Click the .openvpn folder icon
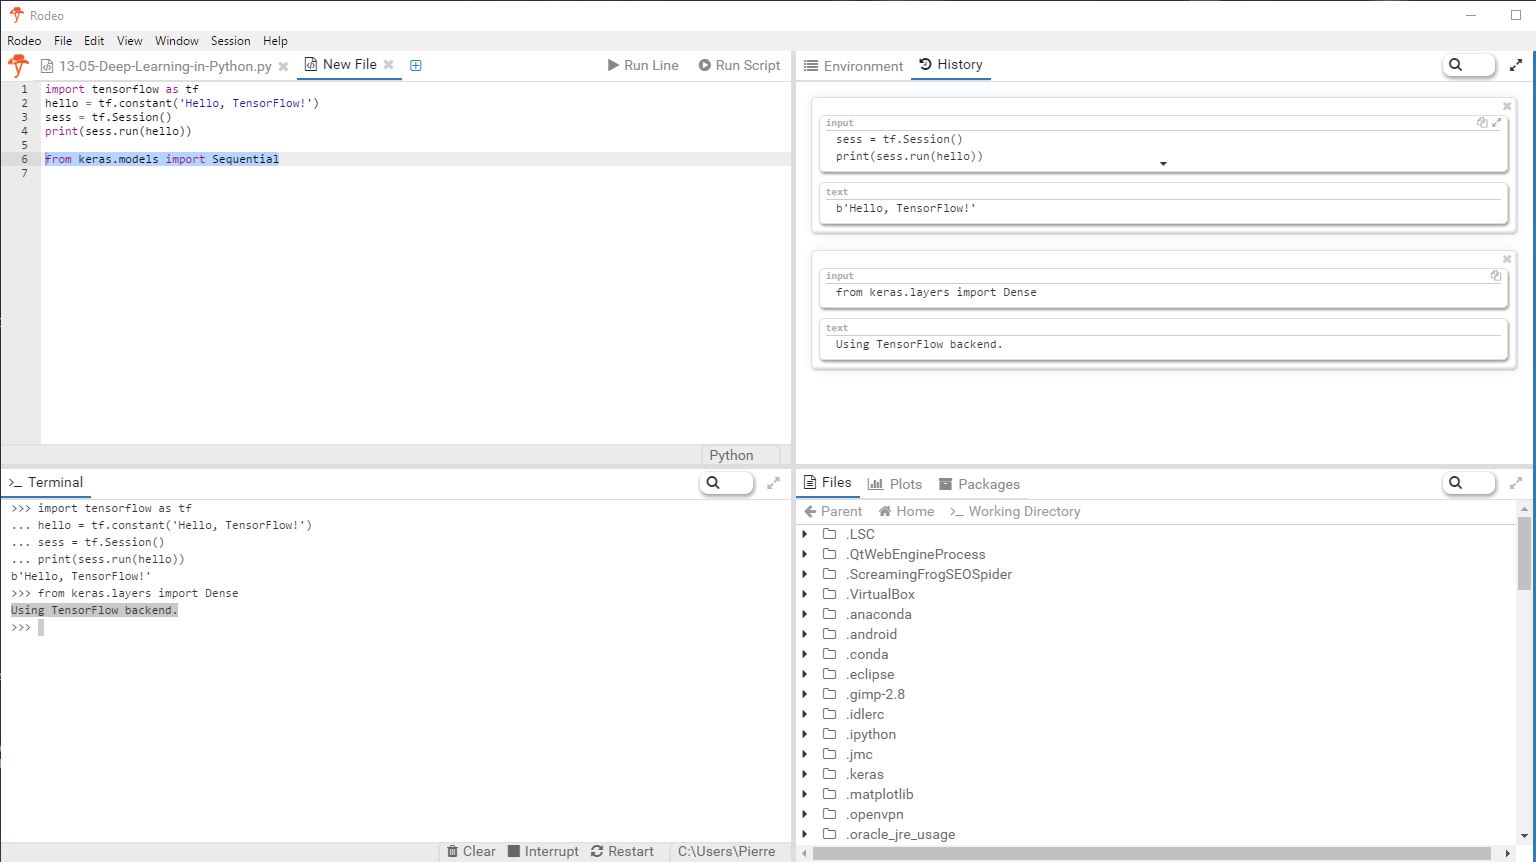The height and width of the screenshot is (862, 1536). click(829, 814)
